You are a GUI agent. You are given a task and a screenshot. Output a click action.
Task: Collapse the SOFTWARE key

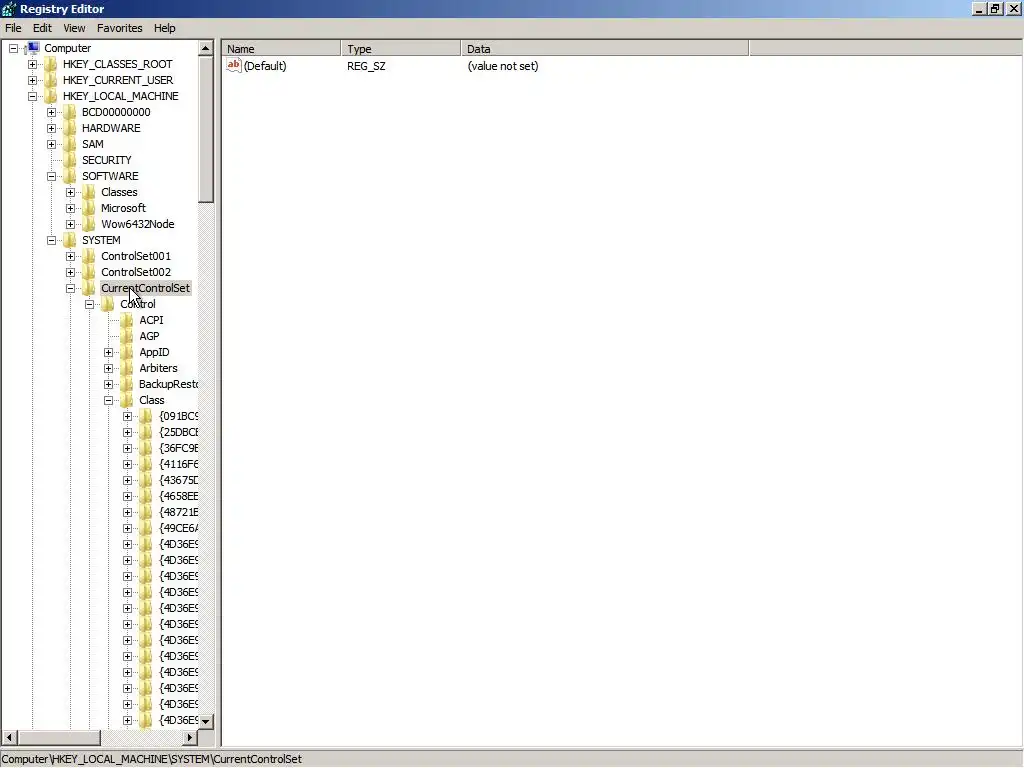point(51,176)
